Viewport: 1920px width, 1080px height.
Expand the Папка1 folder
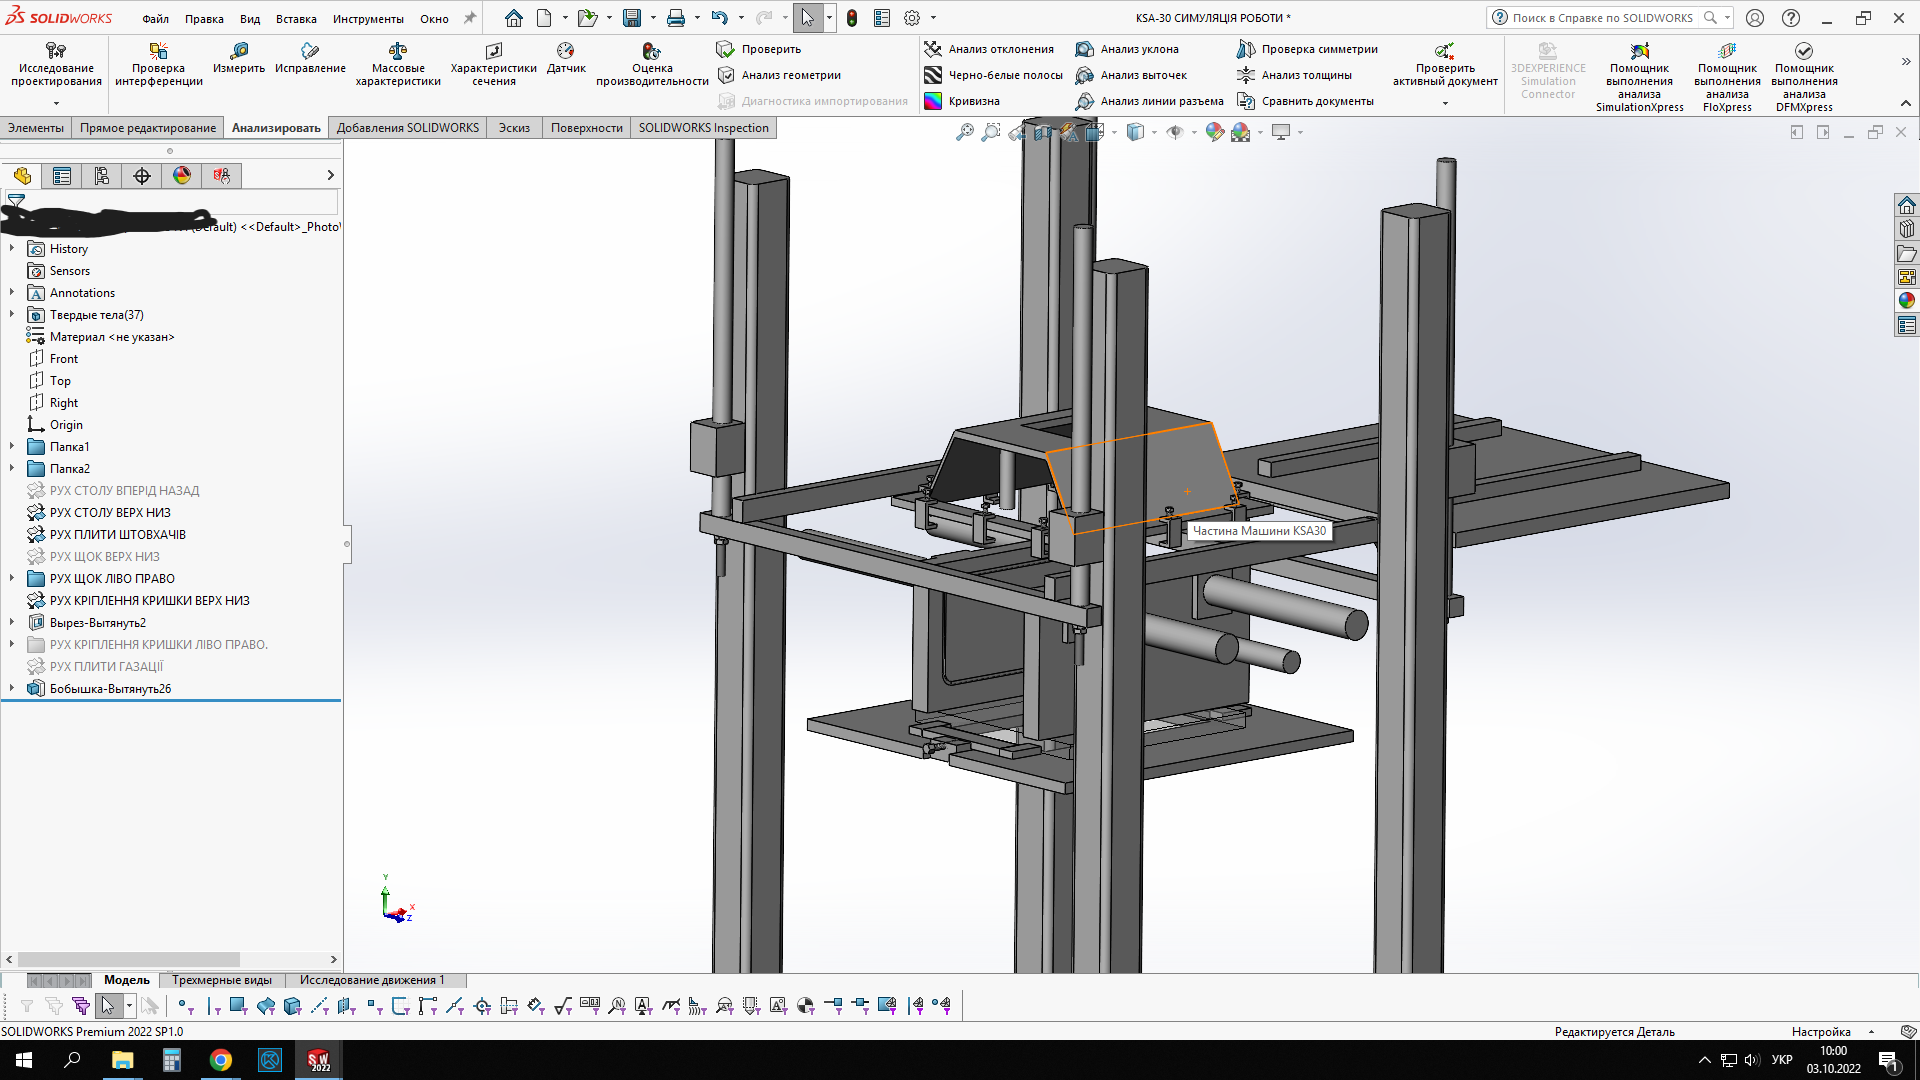[x=12, y=447]
